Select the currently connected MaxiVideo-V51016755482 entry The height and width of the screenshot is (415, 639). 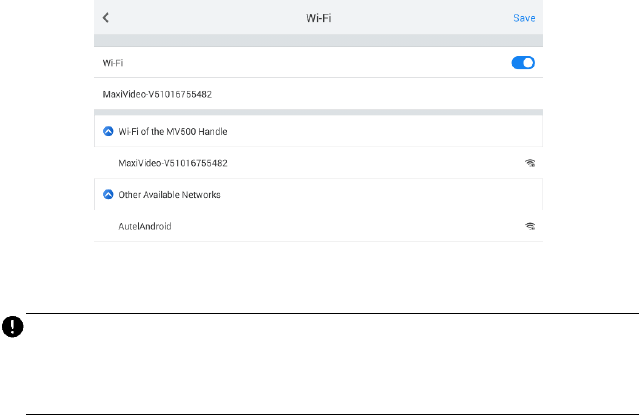point(158,94)
